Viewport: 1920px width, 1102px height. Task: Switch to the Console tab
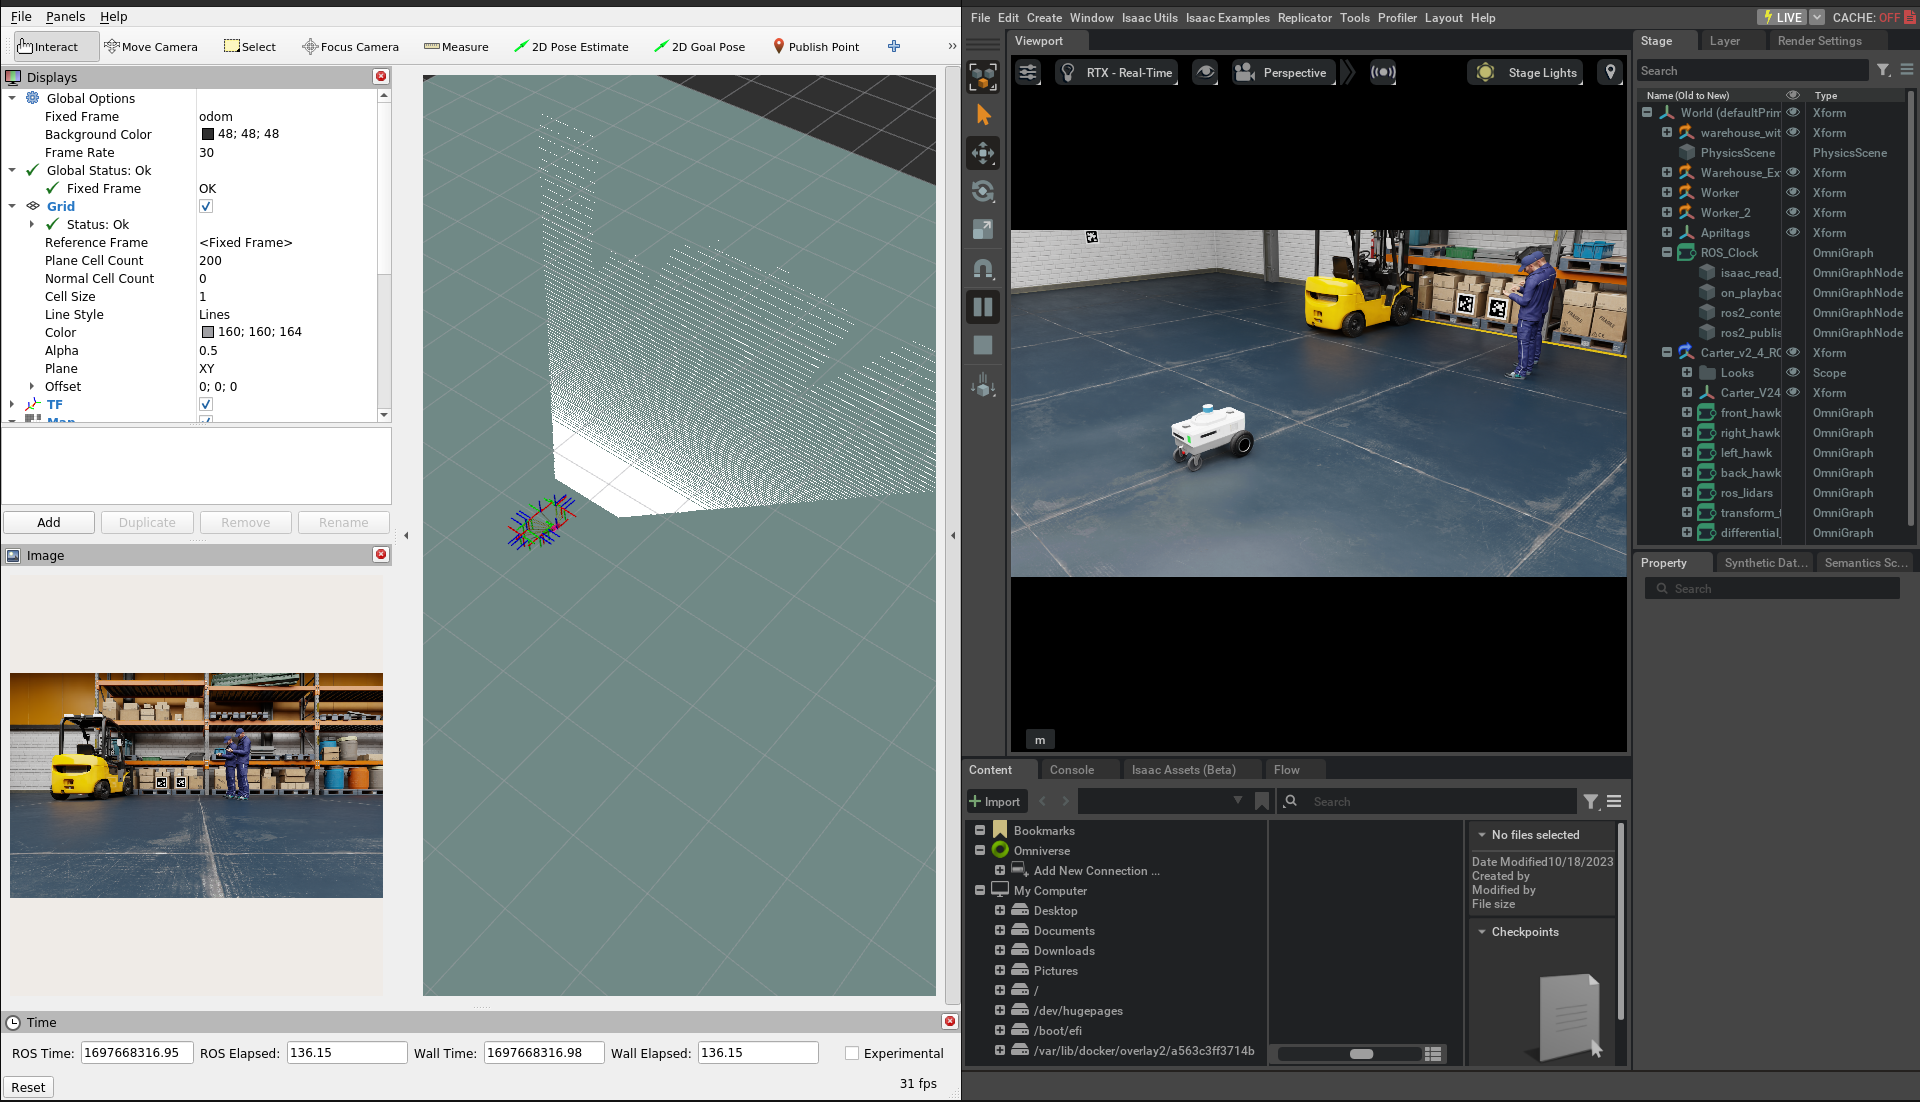click(1071, 770)
